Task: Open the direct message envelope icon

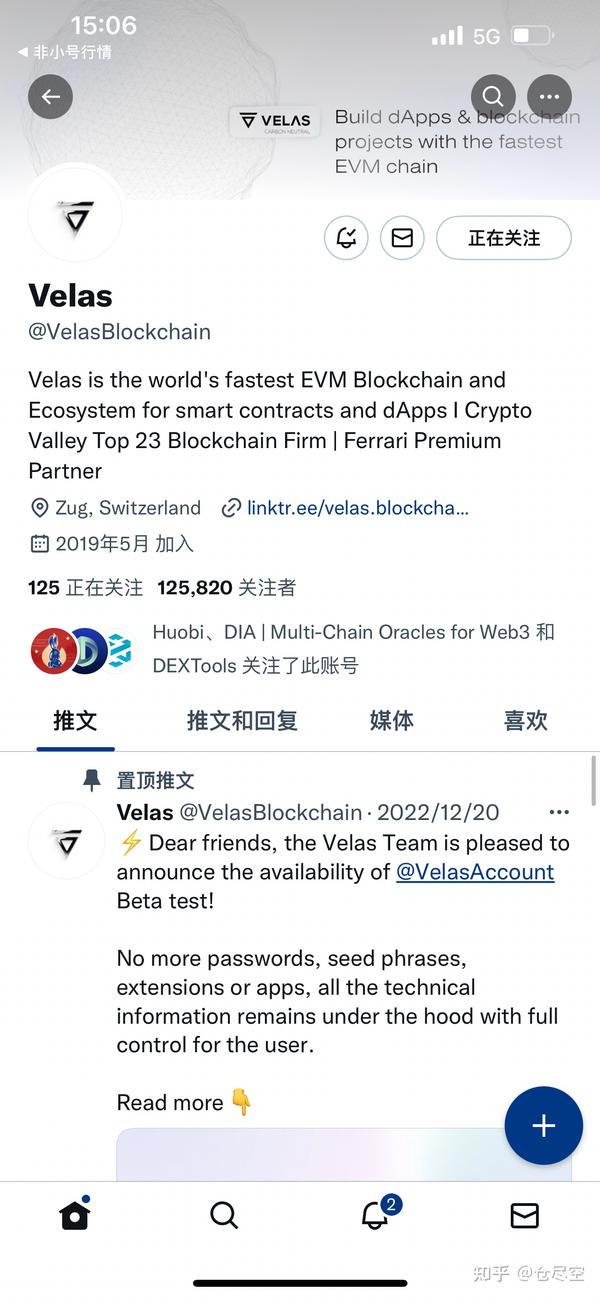Action: point(402,238)
